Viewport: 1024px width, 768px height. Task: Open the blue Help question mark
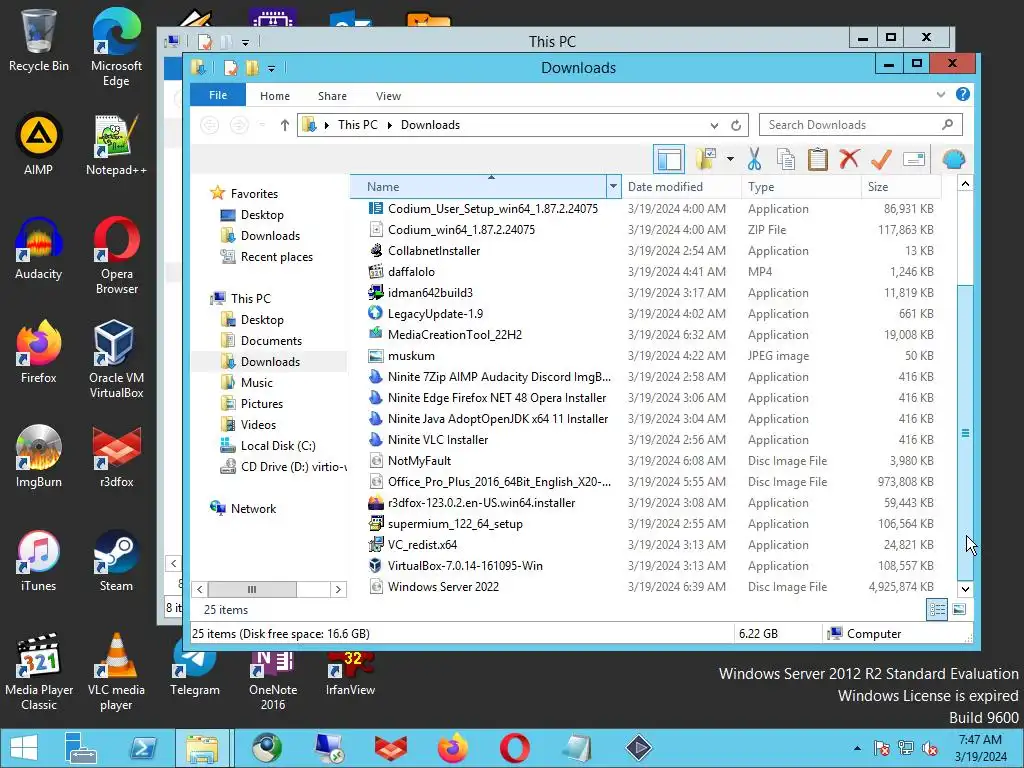(x=963, y=95)
